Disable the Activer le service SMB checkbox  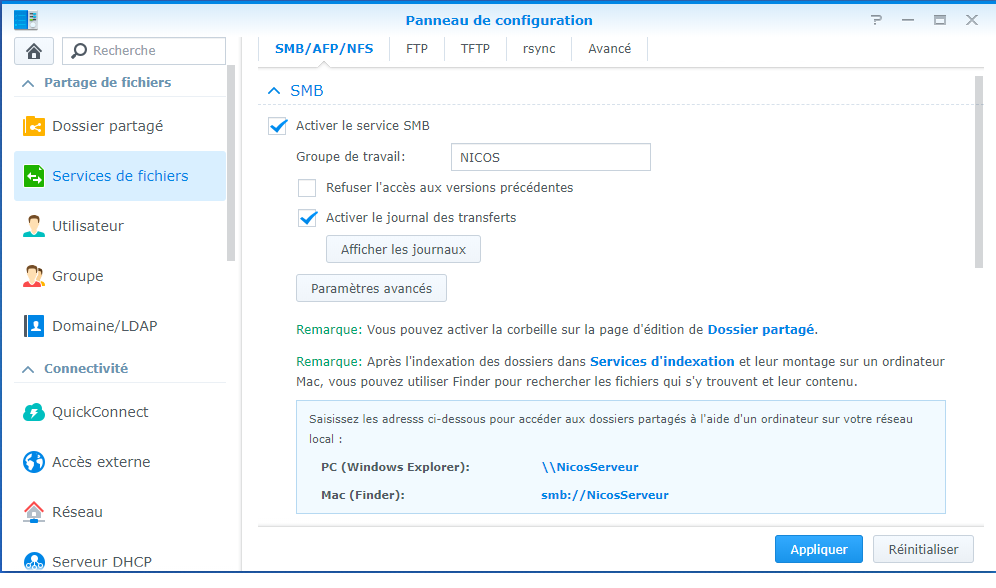pos(278,126)
